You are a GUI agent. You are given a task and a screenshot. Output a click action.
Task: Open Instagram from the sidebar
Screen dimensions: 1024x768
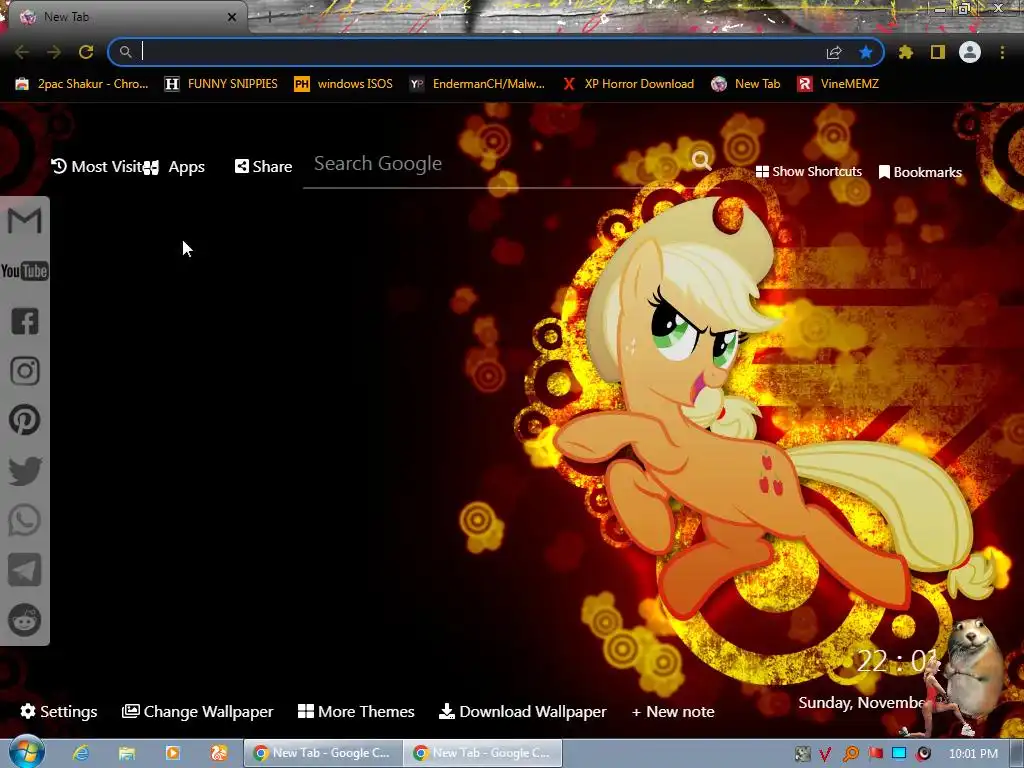point(25,371)
